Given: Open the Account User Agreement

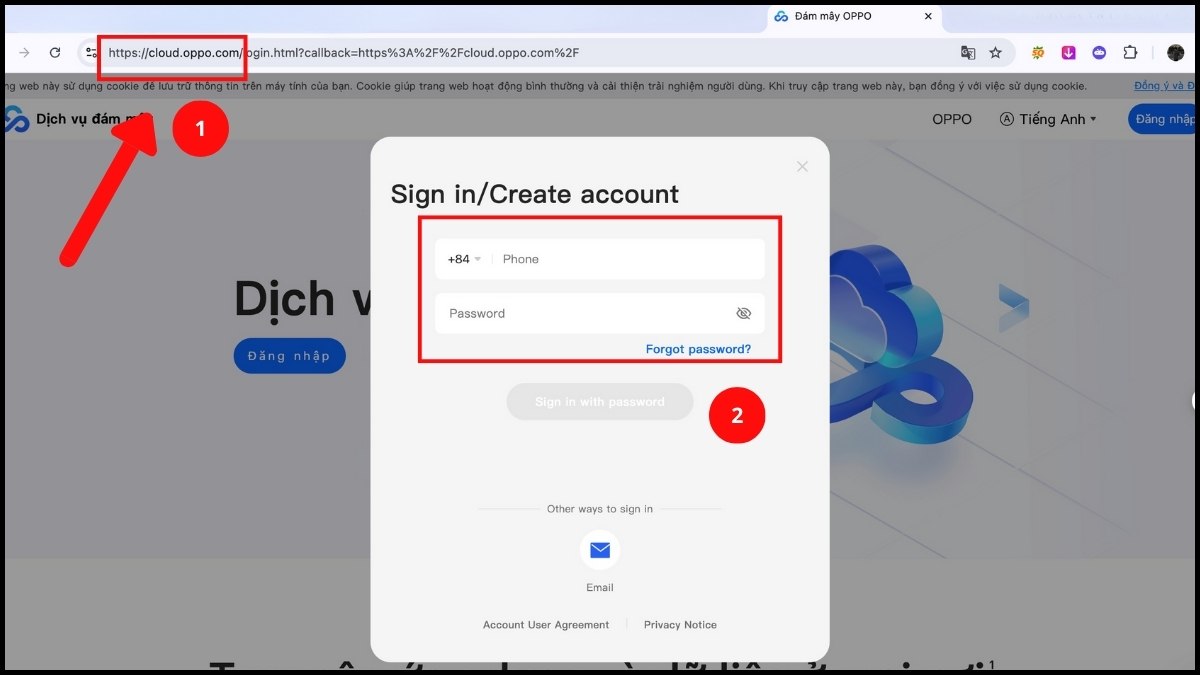Looking at the screenshot, I should pyautogui.click(x=545, y=624).
